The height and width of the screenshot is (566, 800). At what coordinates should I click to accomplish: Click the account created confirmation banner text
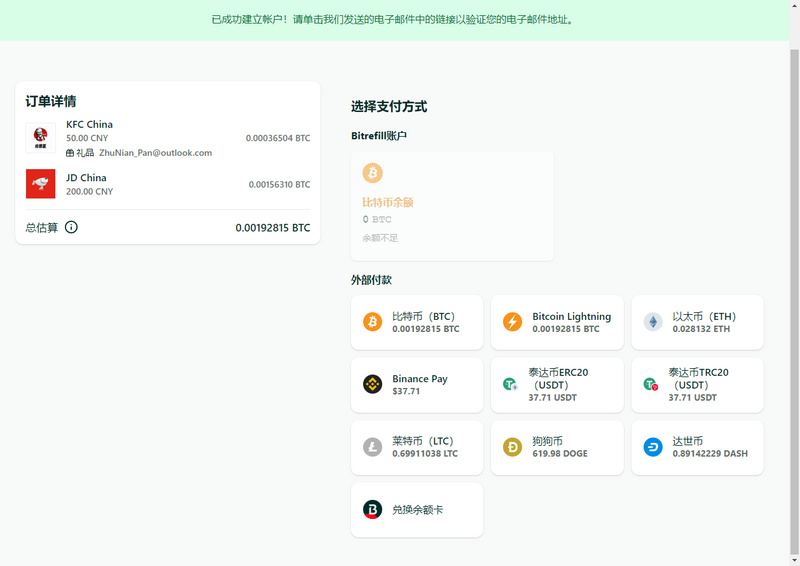[x=392, y=20]
